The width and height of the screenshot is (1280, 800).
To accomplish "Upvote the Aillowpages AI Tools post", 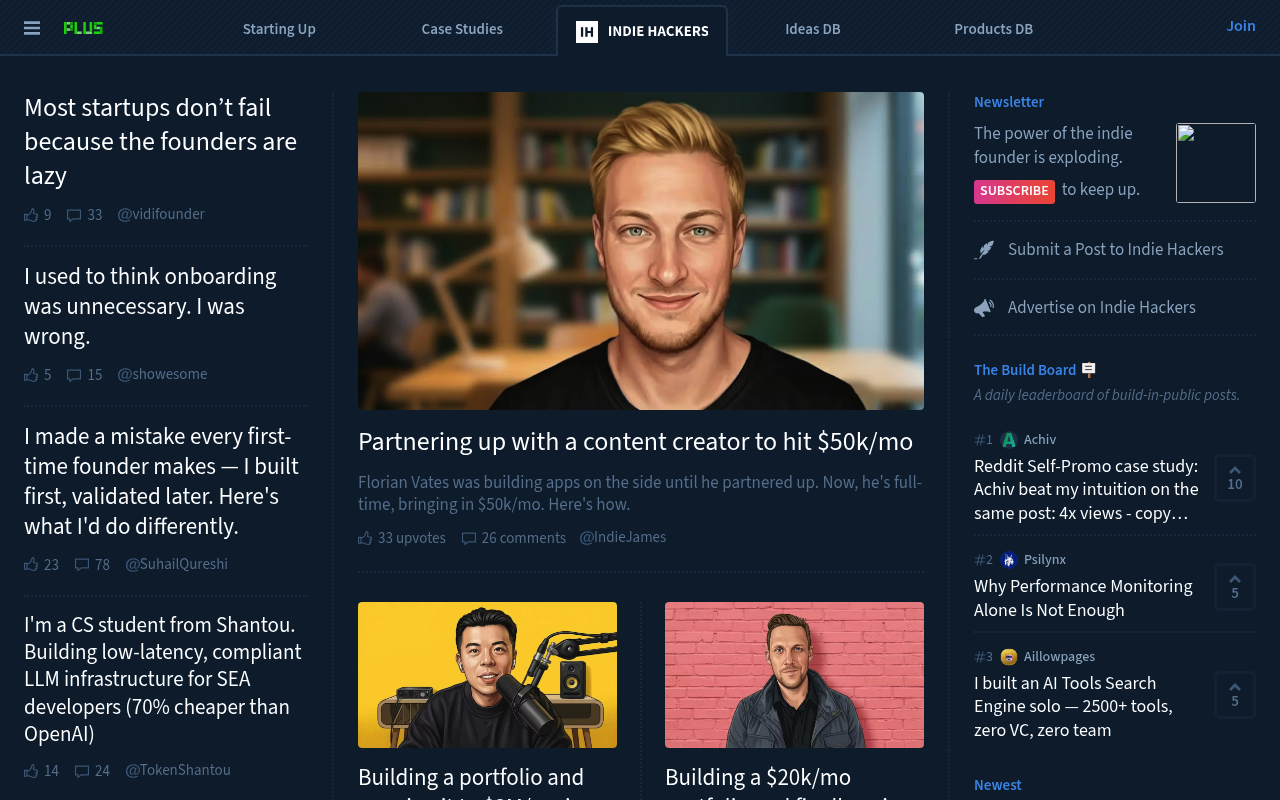I will [x=1235, y=695].
